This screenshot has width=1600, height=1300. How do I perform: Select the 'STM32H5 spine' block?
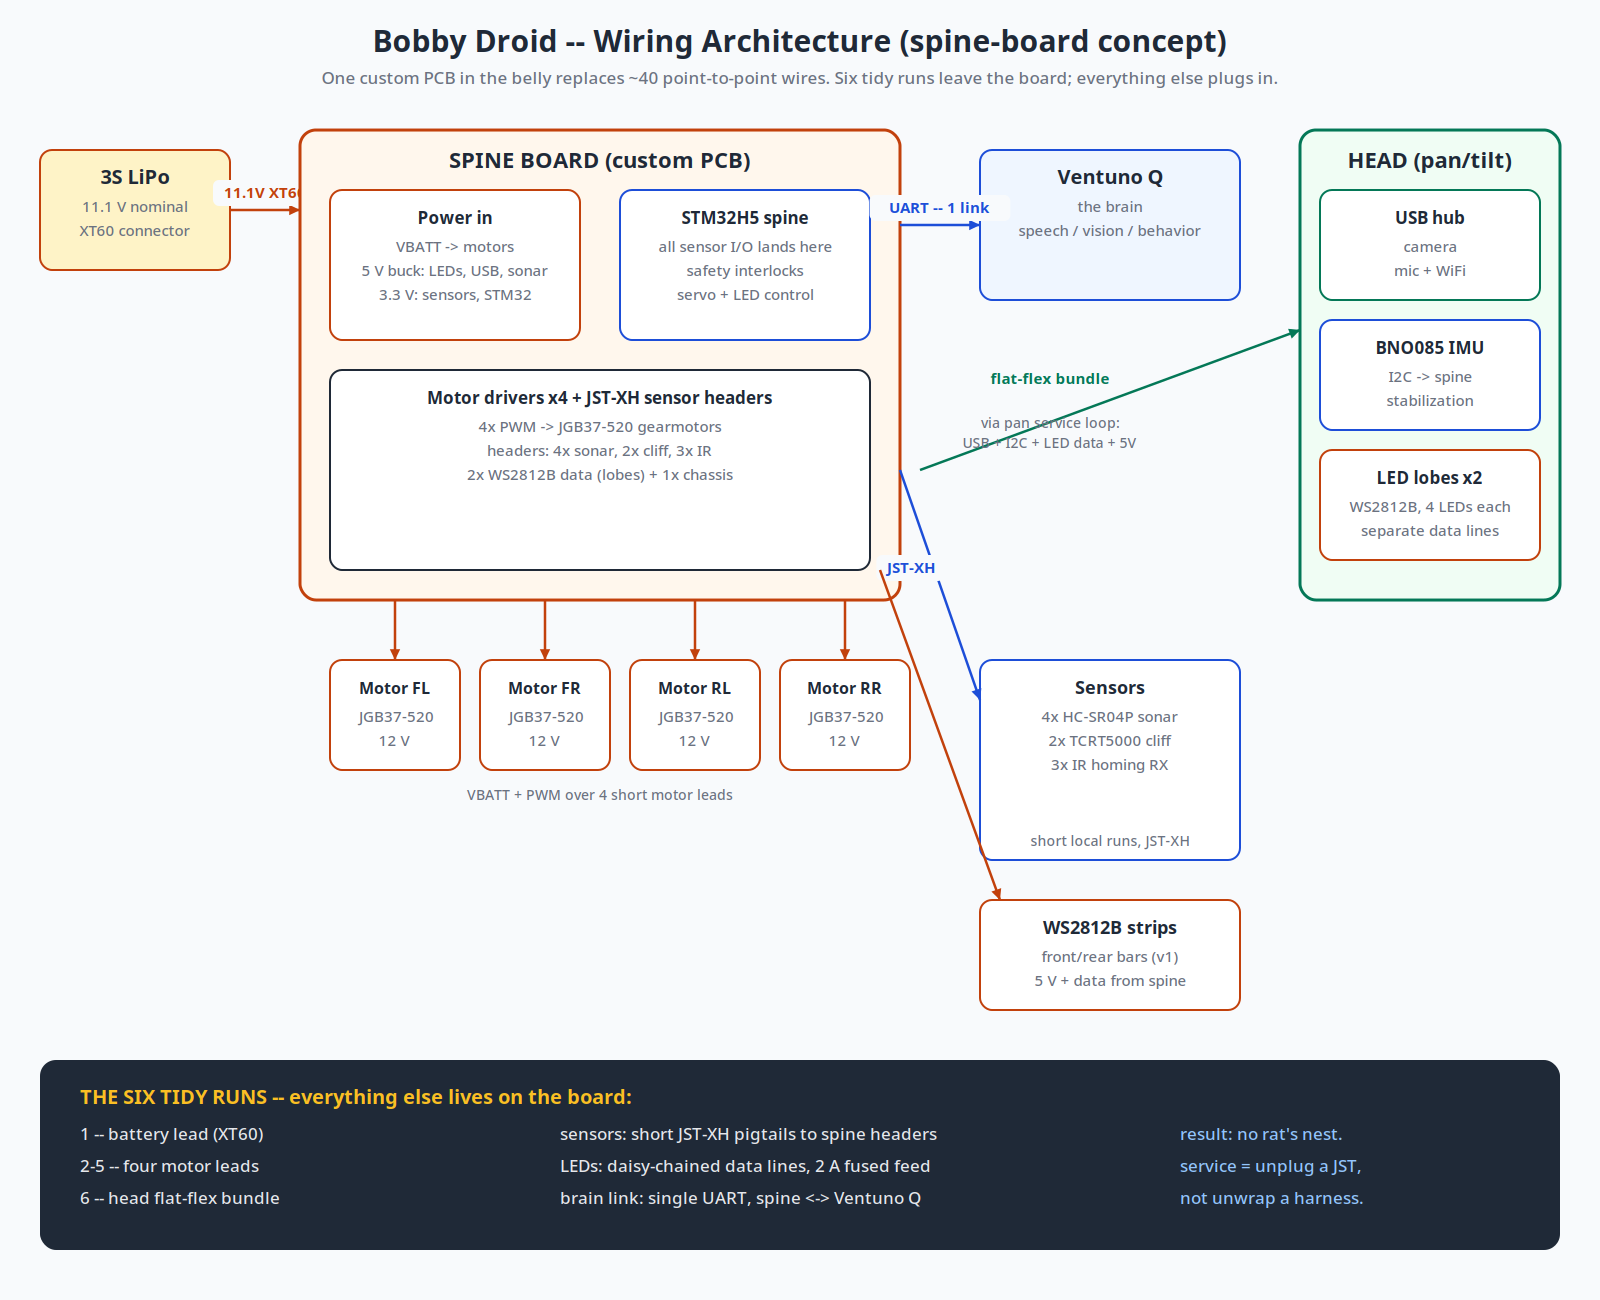[745, 265]
